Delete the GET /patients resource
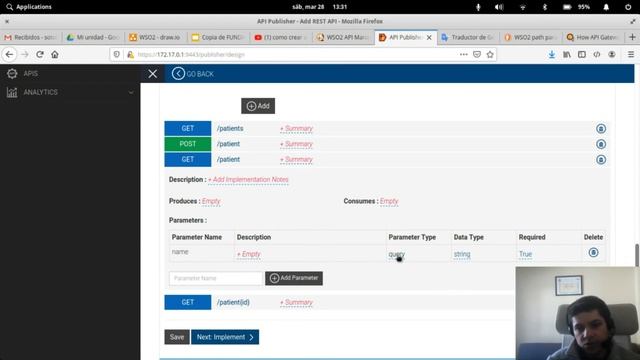This screenshot has width=640, height=360. [600, 129]
